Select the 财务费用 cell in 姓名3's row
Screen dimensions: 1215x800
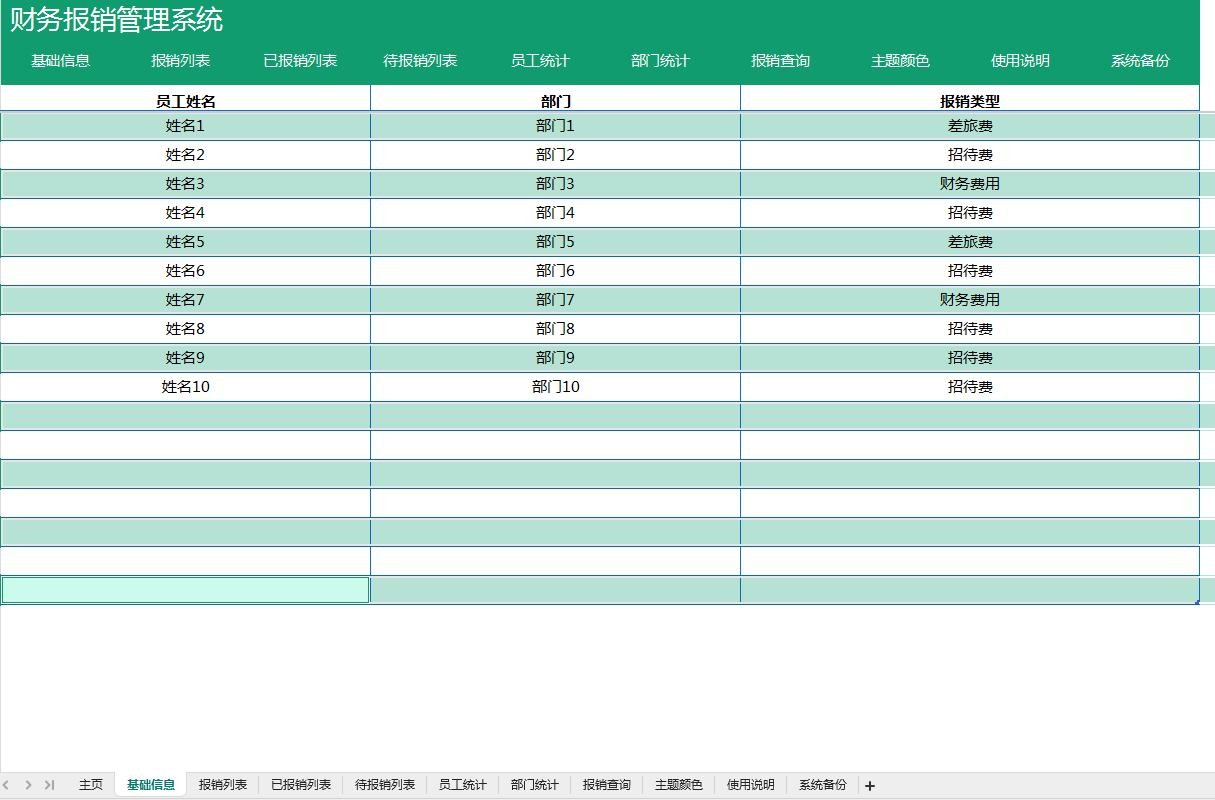[969, 184]
